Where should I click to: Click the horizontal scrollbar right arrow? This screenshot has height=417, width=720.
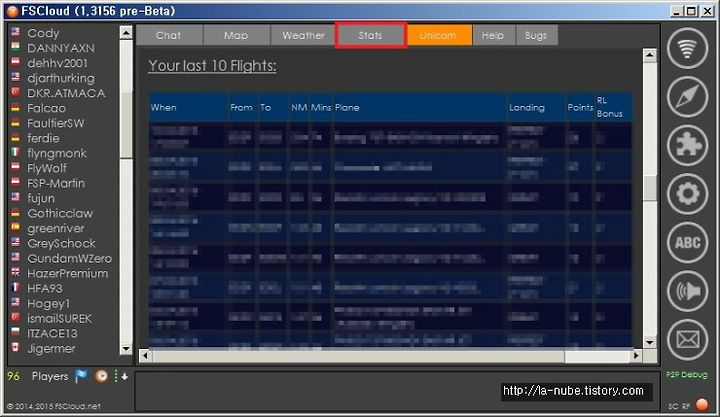tap(636, 355)
